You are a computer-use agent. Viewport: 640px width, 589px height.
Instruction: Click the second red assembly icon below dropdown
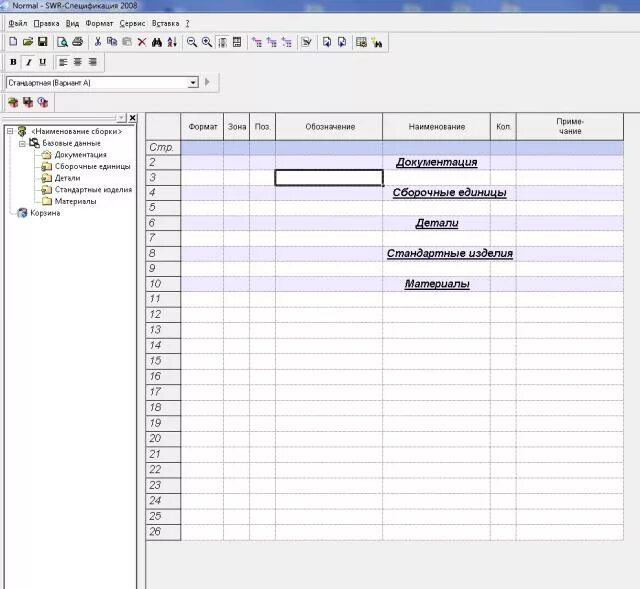click(28, 102)
